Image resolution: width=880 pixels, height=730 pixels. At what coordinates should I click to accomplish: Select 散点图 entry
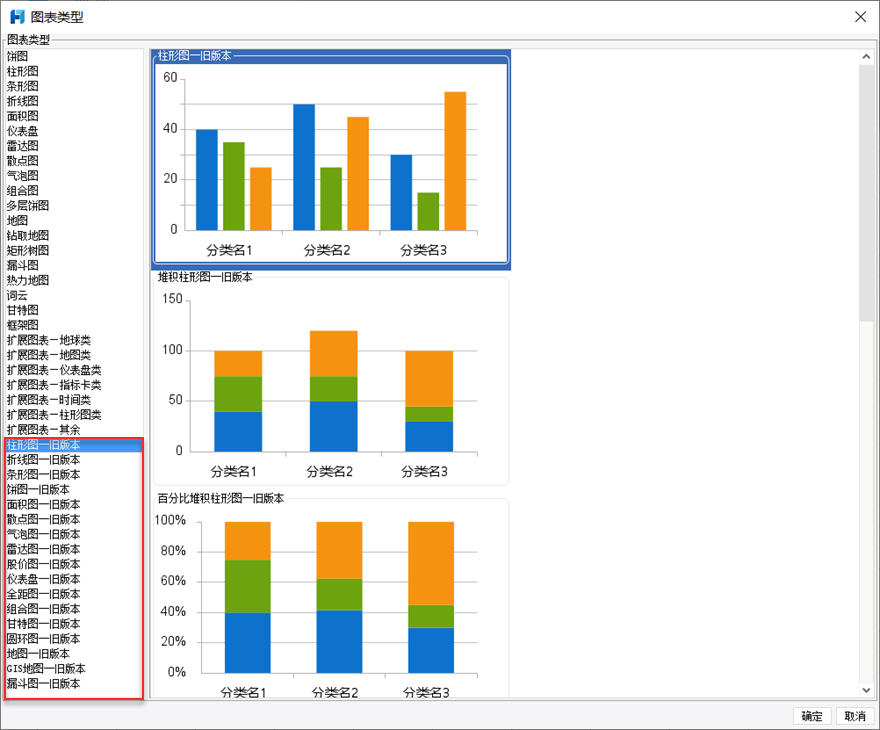pyautogui.click(x=22, y=160)
